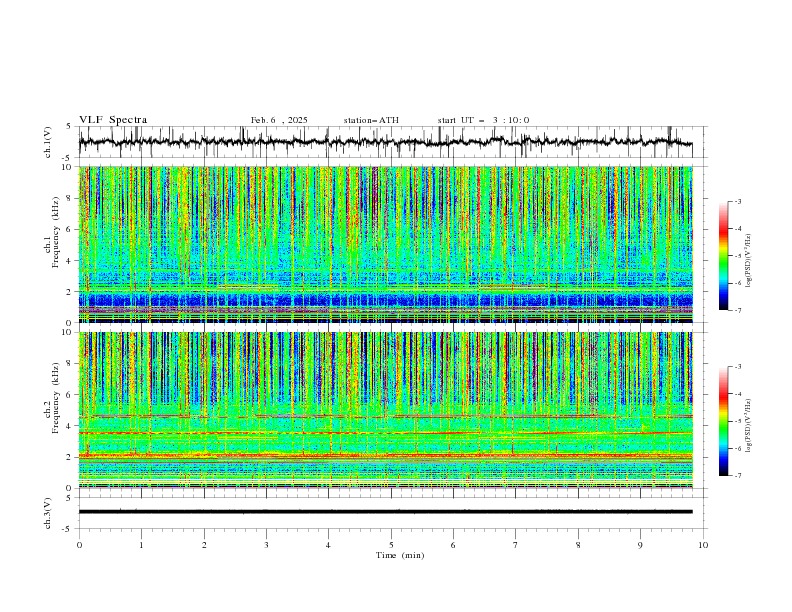Image resolution: width=792 pixels, height=612 pixels.
Task: Click the "start UT = 3 :10: 0" text
Action: tap(483, 120)
